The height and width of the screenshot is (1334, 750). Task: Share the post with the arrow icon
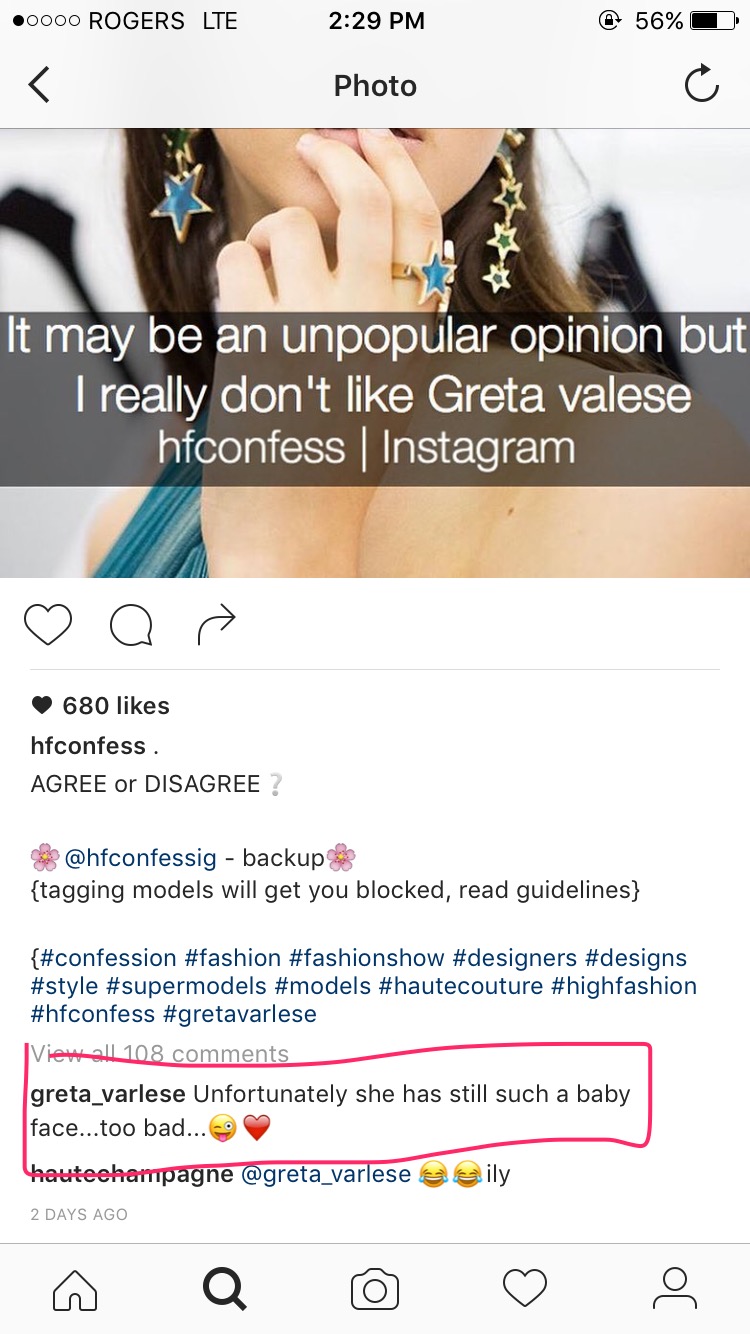tap(217, 625)
